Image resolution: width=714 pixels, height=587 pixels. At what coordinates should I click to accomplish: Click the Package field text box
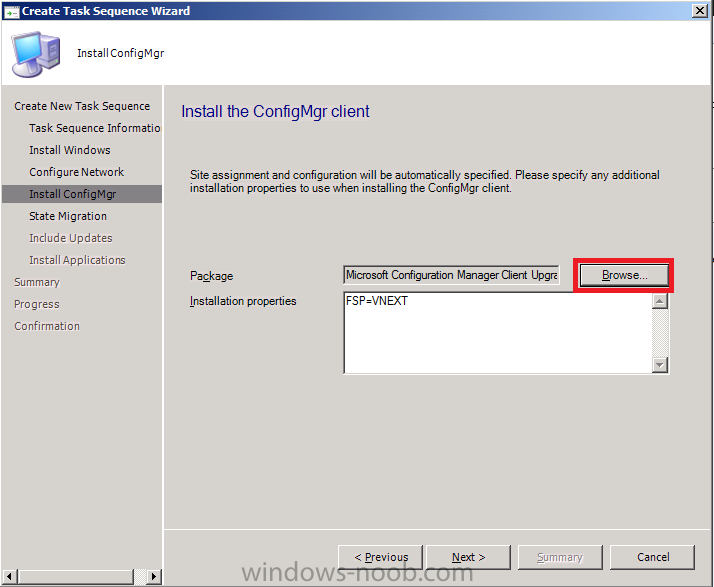click(451, 275)
